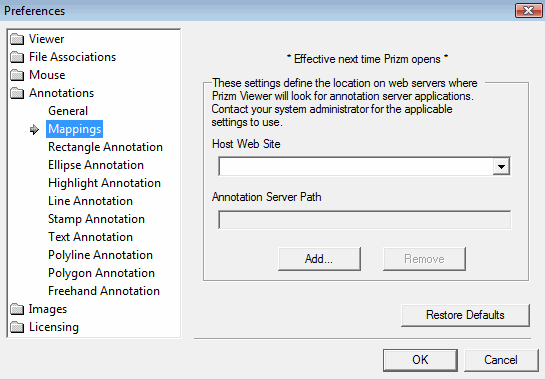Click the Viewer folder icon
The width and height of the screenshot is (545, 380).
pos(17,39)
